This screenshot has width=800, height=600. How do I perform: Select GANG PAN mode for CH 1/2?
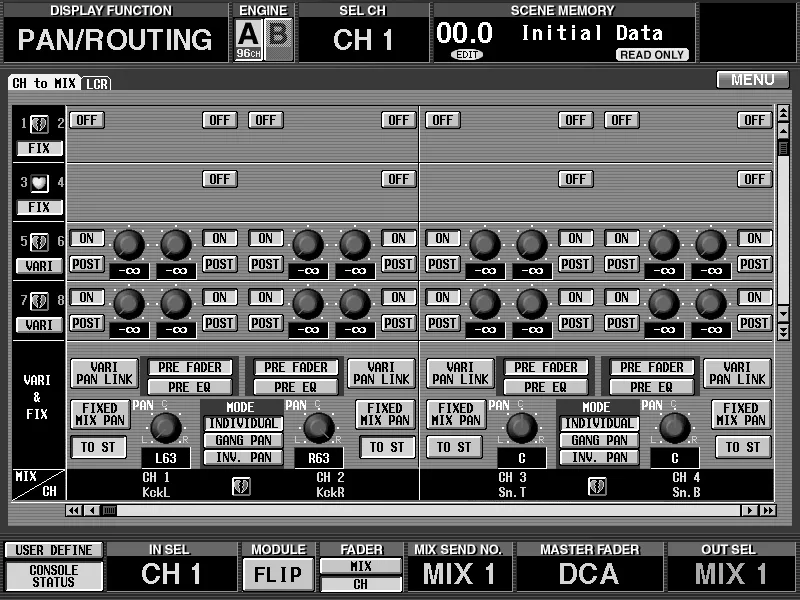243,440
